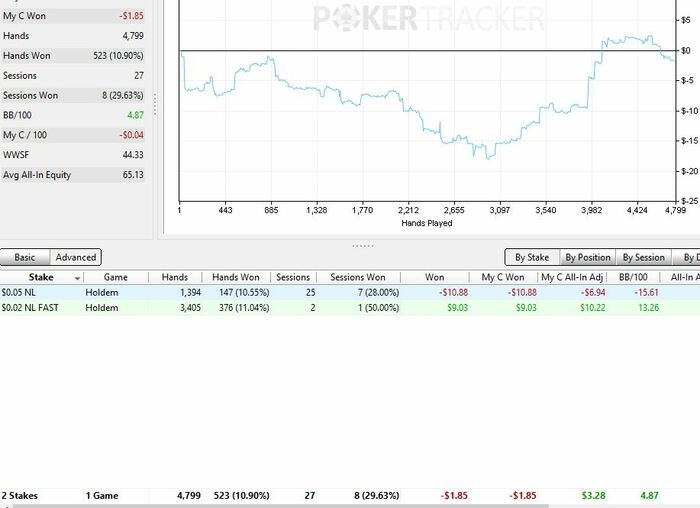Click the Sessions Won stat in sidebar

(x=73, y=96)
